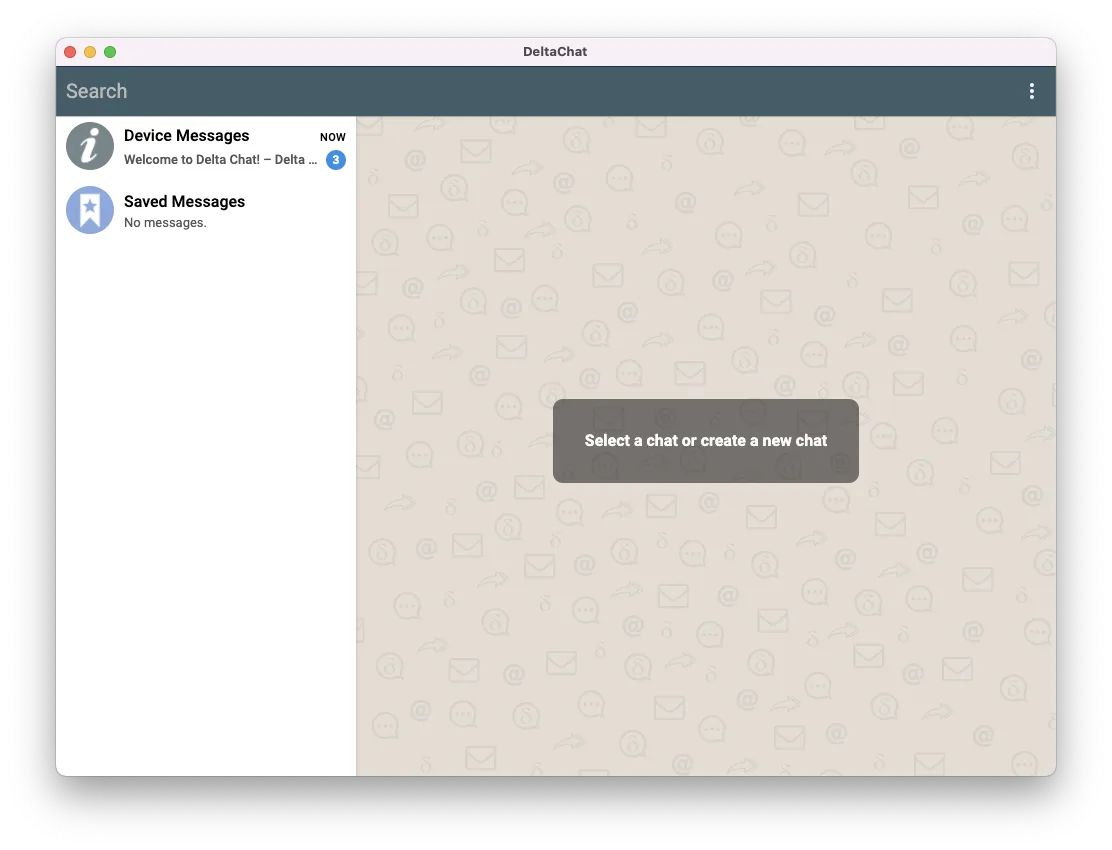1112x850 pixels.
Task: Click the divider between chat list and chat area
Action: pyautogui.click(x=356, y=450)
